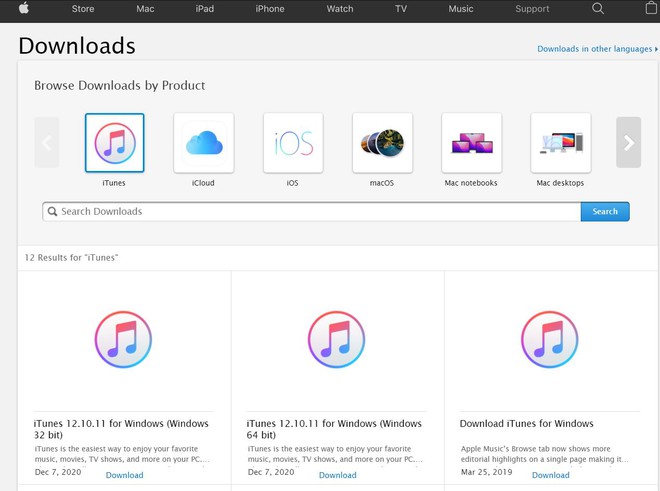Open Downloads in other languages link

(597, 49)
